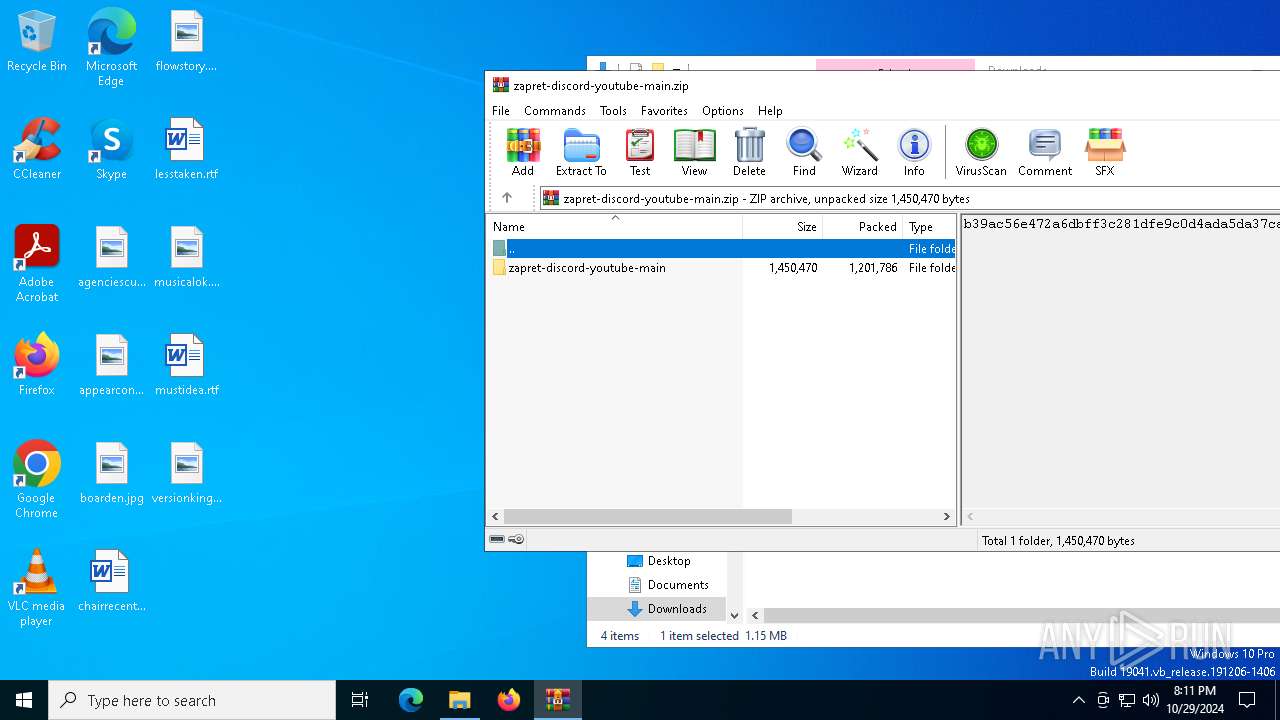
Task: Open the Windows Start menu
Action: [x=24, y=700]
